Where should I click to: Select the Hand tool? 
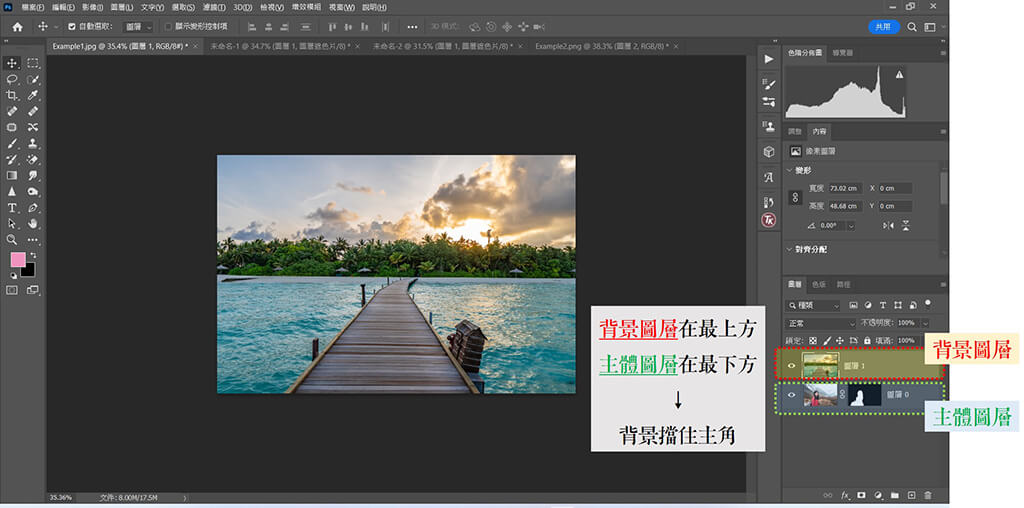pos(33,224)
